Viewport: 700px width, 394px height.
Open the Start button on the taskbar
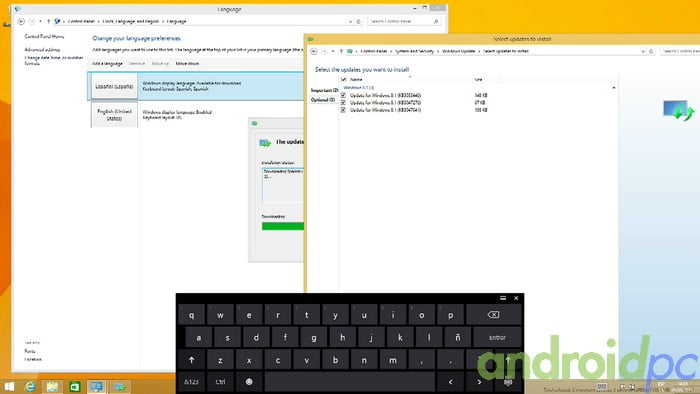click(x=9, y=386)
